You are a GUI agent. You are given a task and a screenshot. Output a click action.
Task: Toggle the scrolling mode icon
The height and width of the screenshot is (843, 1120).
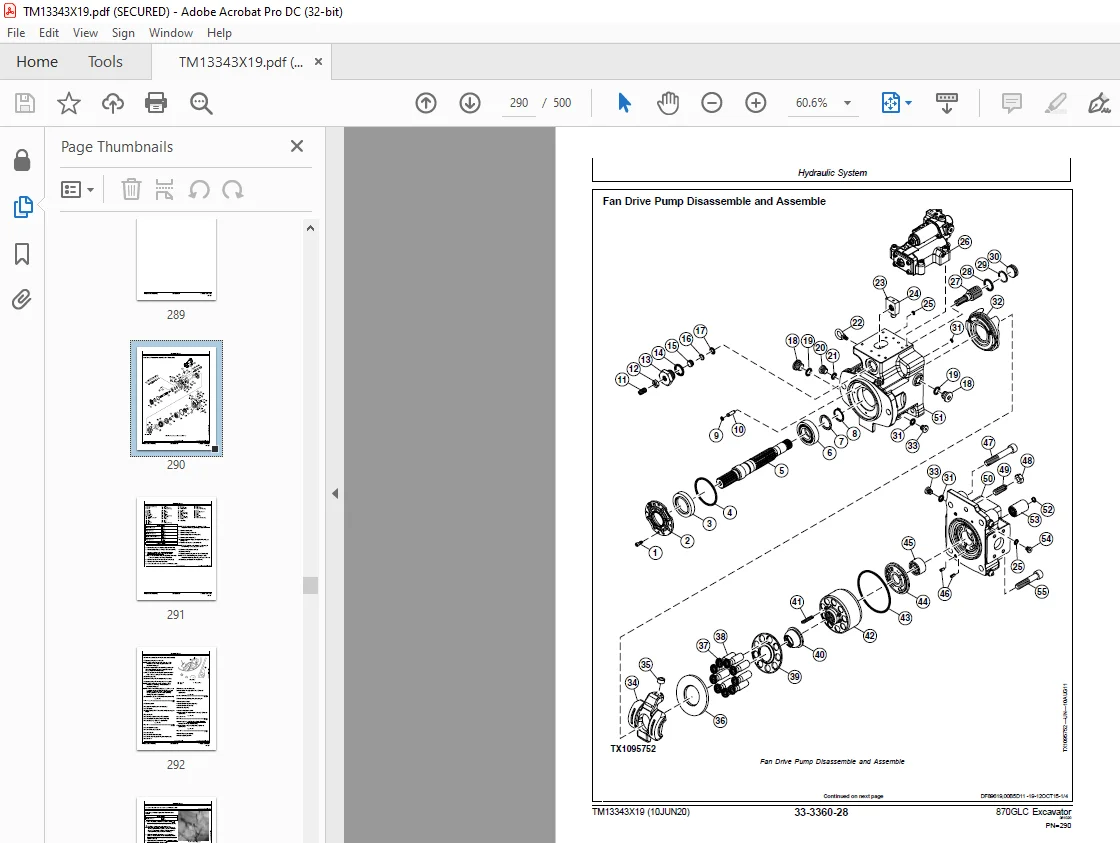[946, 103]
